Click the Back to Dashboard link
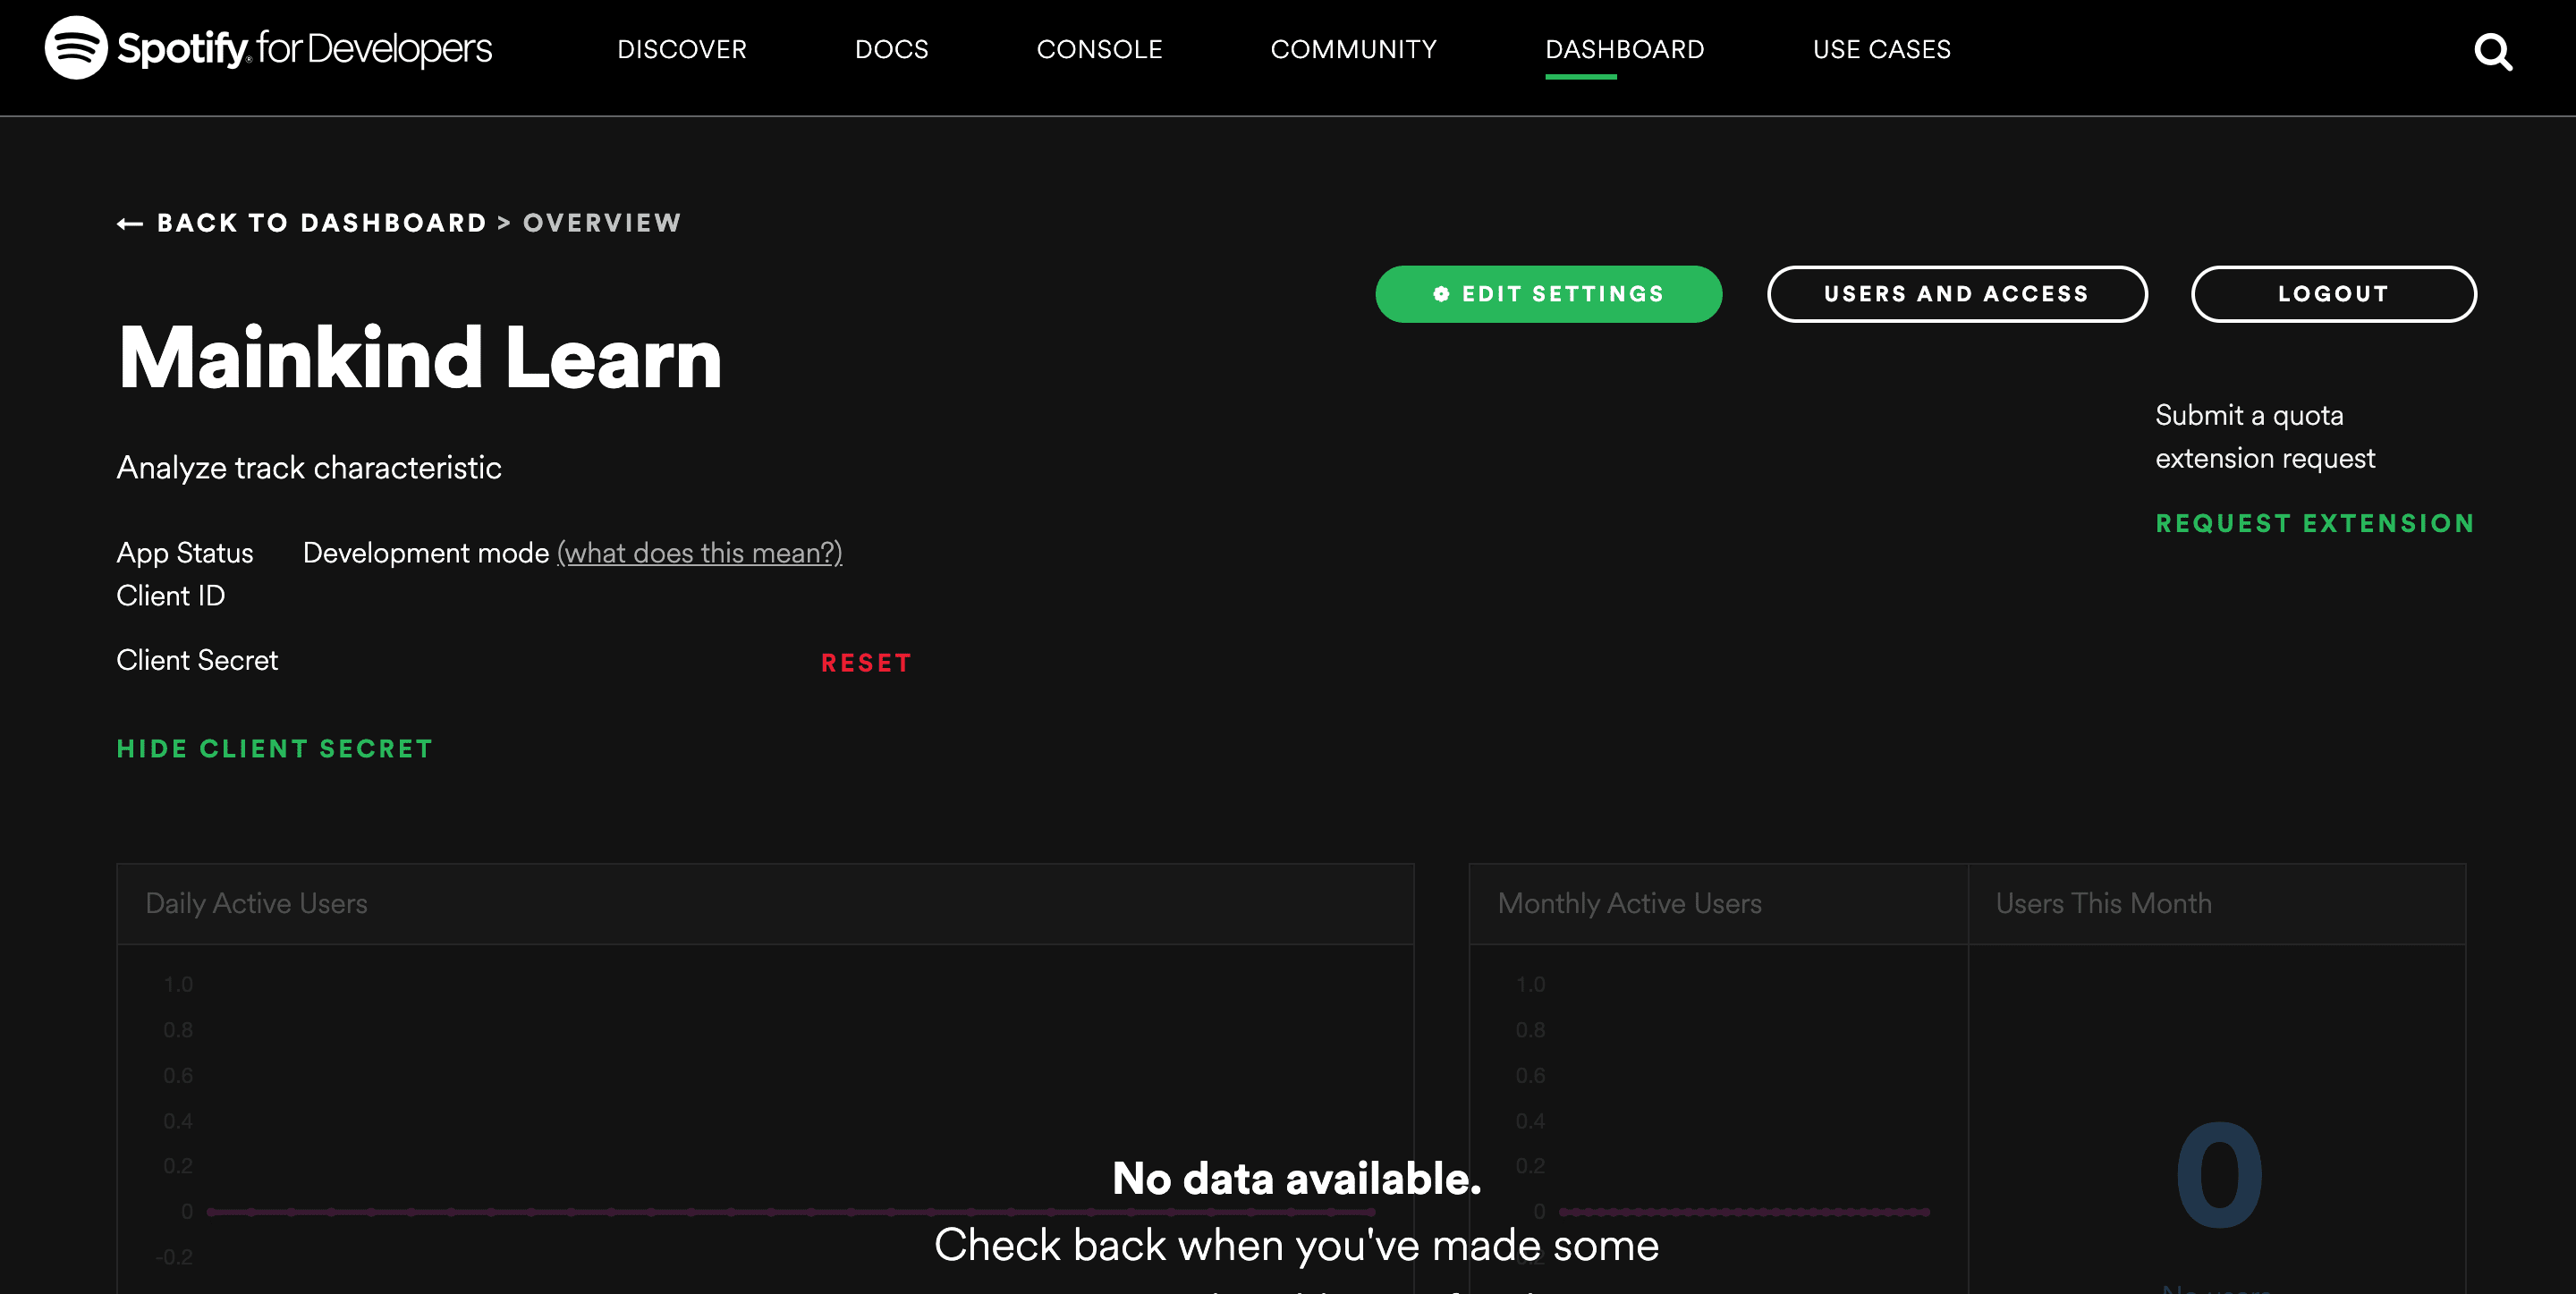Screen dimensions: 2576x1294 point(322,223)
